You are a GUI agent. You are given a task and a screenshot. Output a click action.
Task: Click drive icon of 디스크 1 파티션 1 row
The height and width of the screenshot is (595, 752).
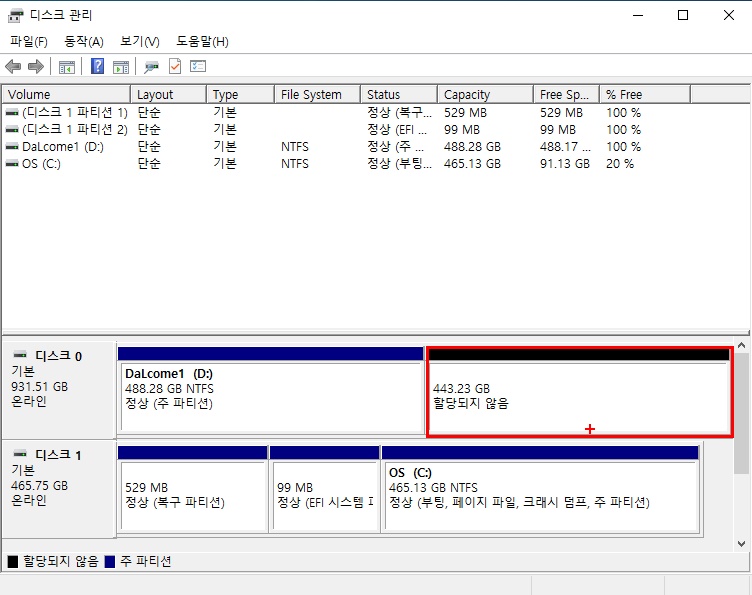(x=12, y=113)
